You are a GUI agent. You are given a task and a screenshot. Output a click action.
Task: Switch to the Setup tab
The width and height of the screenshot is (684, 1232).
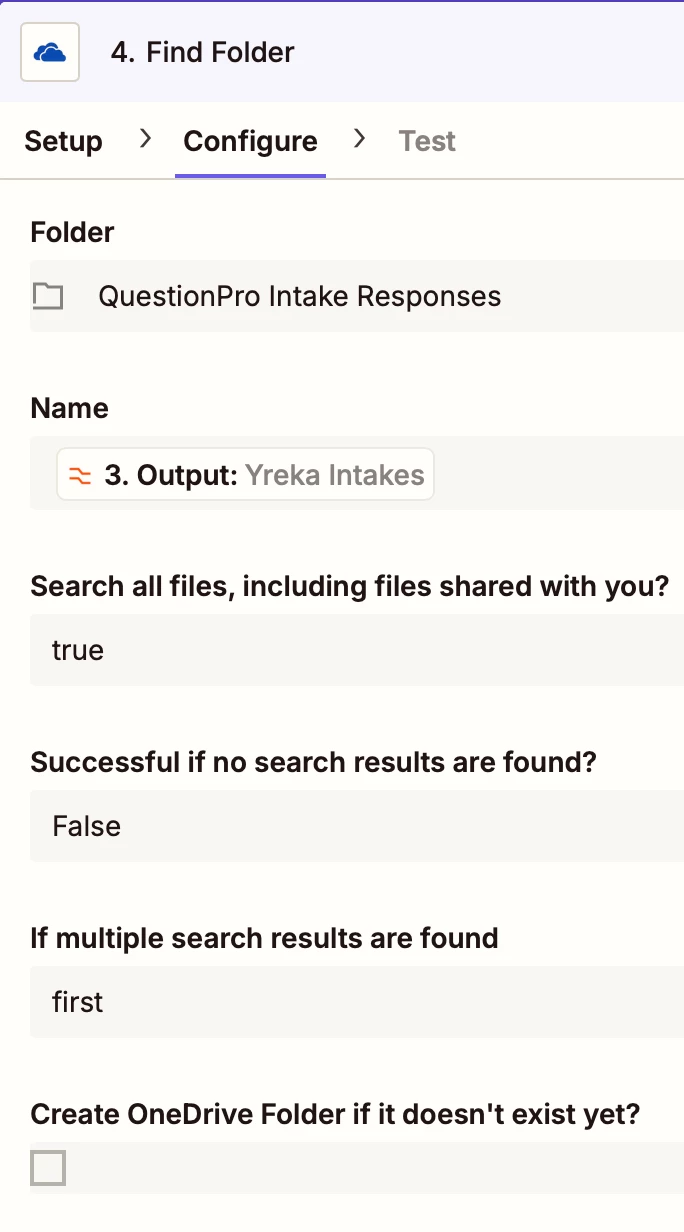click(63, 141)
